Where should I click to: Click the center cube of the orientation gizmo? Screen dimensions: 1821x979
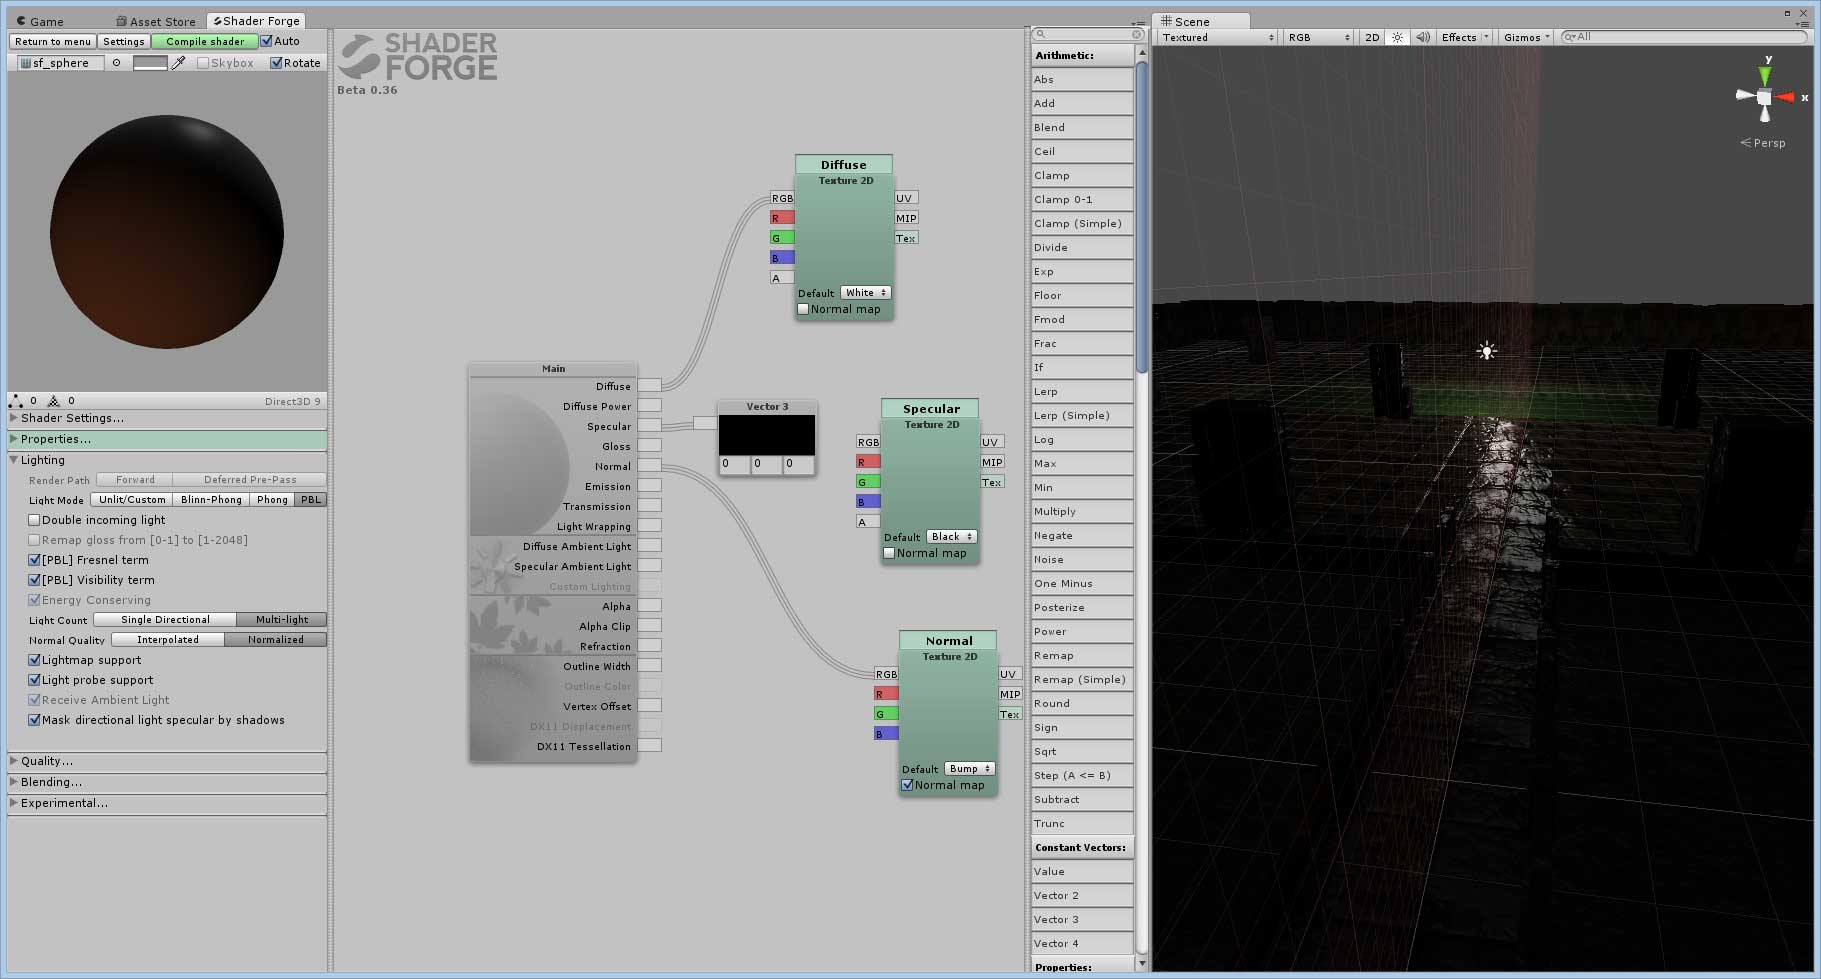click(x=1765, y=97)
